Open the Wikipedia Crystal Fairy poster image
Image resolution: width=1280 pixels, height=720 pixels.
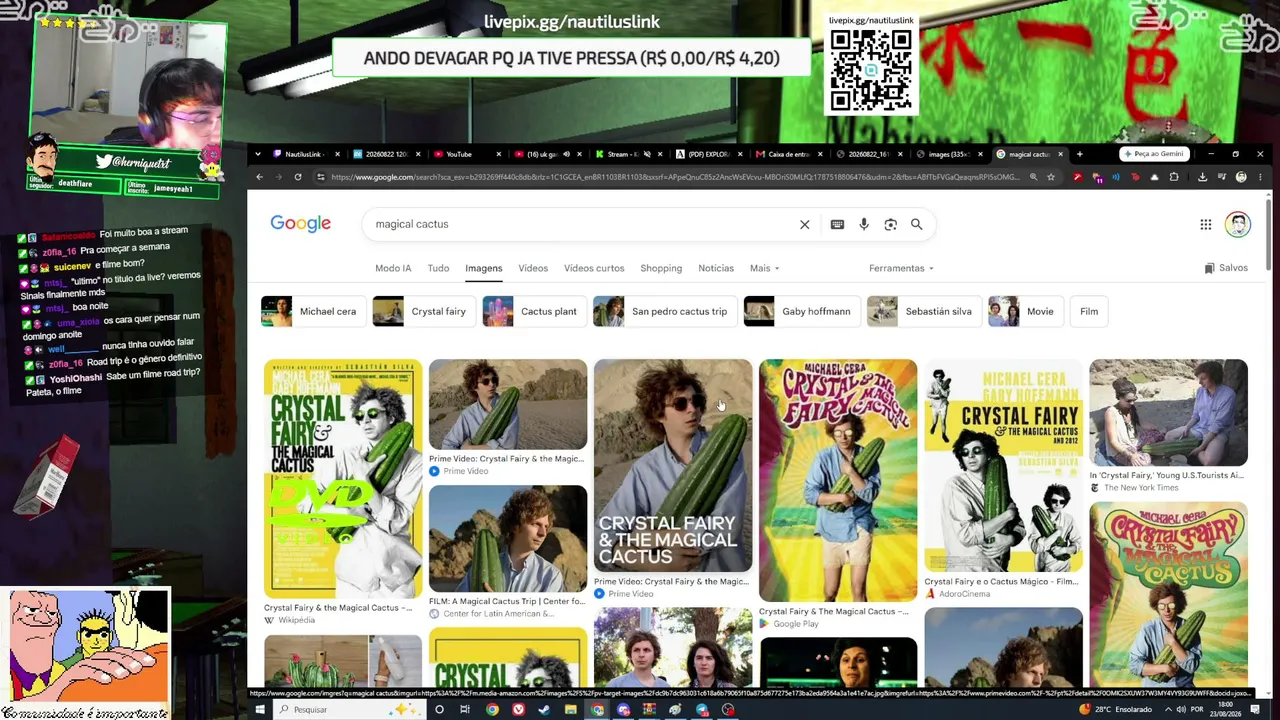click(343, 478)
